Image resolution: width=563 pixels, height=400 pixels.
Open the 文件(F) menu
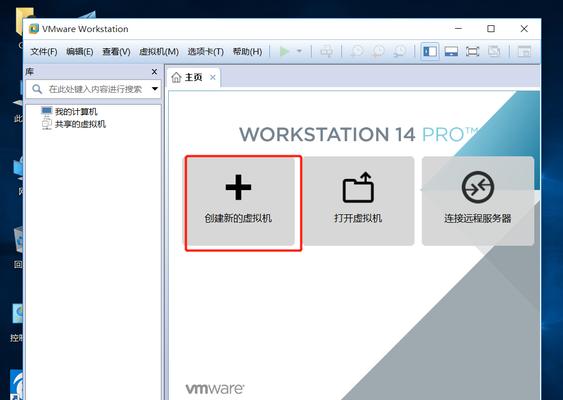pyautogui.click(x=43, y=52)
